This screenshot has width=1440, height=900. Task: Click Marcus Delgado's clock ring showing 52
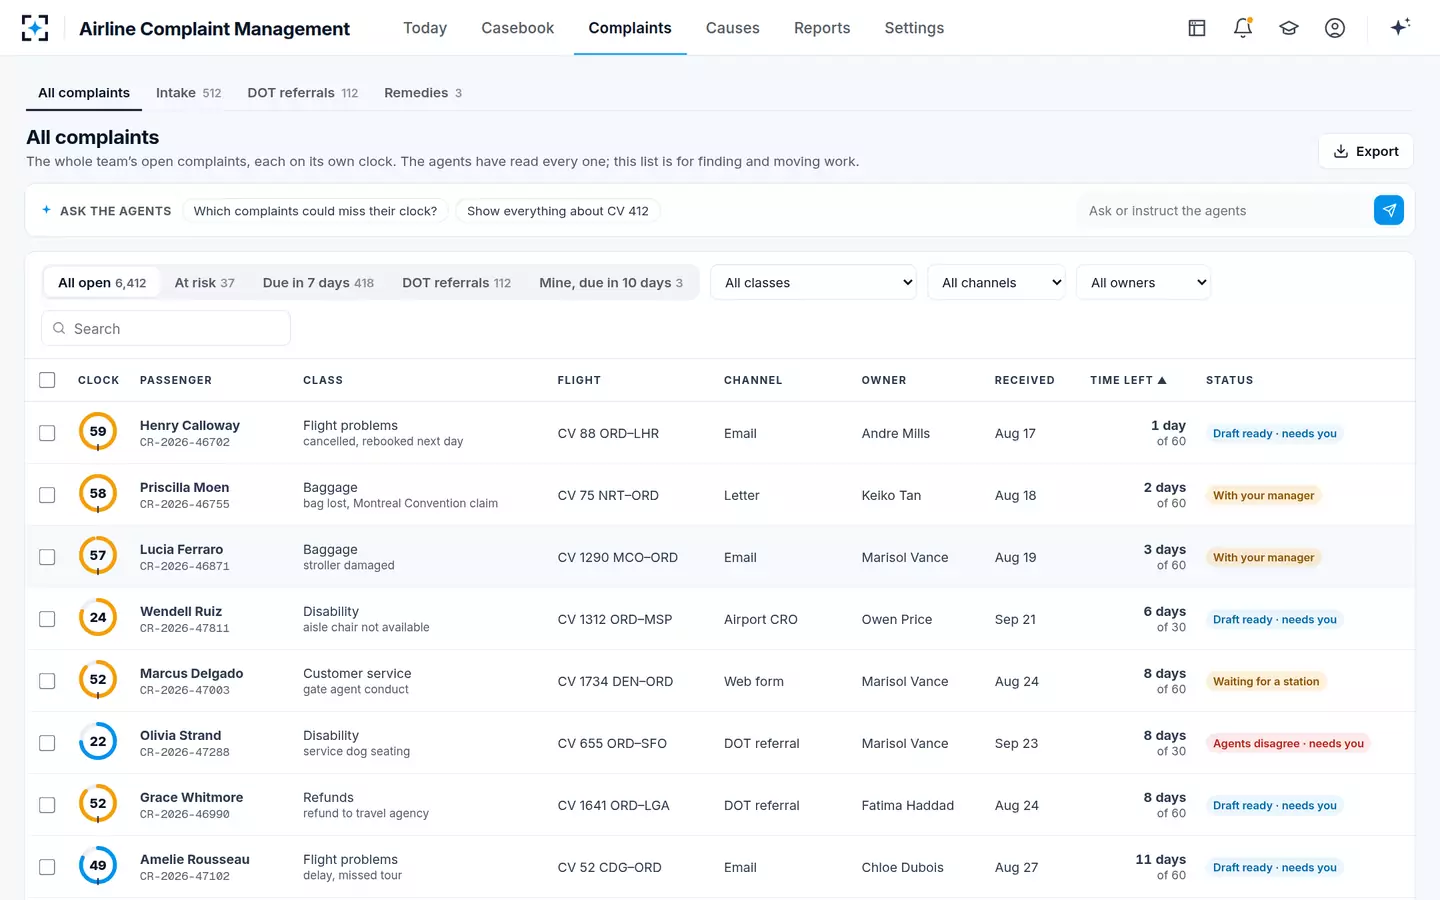coord(98,680)
